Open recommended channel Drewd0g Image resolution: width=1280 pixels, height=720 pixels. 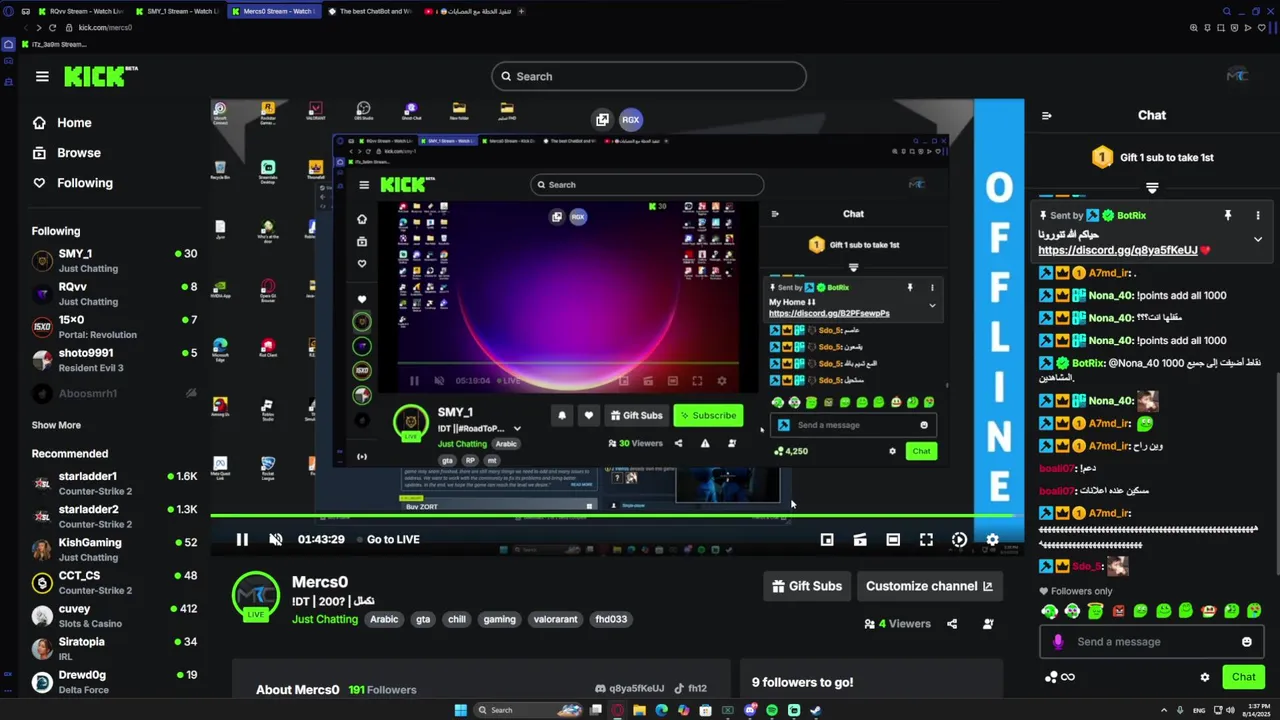coord(113,681)
